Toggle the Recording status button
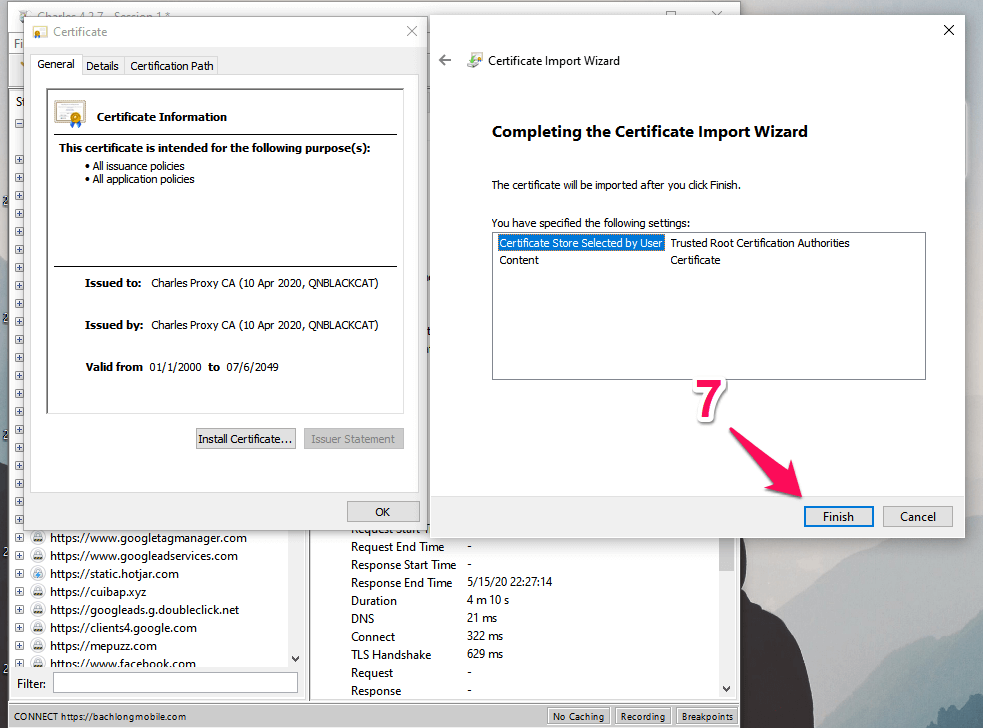Image resolution: width=983 pixels, height=728 pixels. coord(642,716)
